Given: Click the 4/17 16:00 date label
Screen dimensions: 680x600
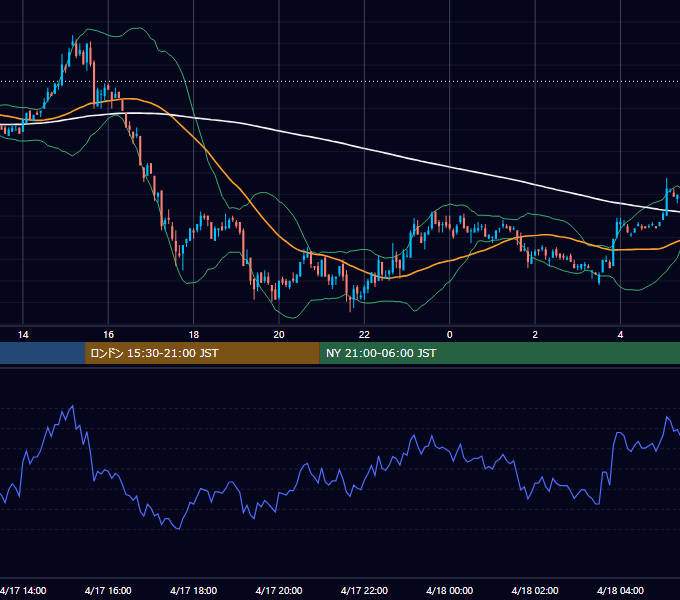Looking at the screenshot, I should click(x=108, y=590).
